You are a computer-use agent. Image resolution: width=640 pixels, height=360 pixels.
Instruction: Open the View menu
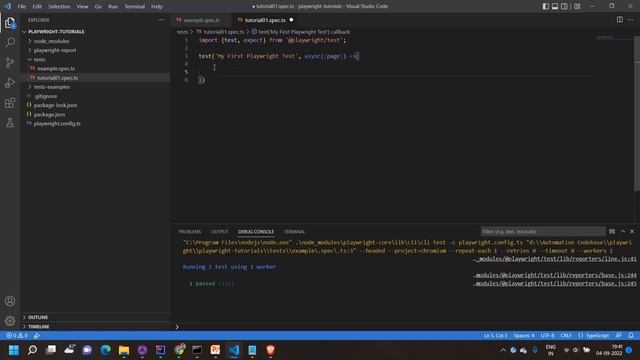pyautogui.click(x=82, y=7)
